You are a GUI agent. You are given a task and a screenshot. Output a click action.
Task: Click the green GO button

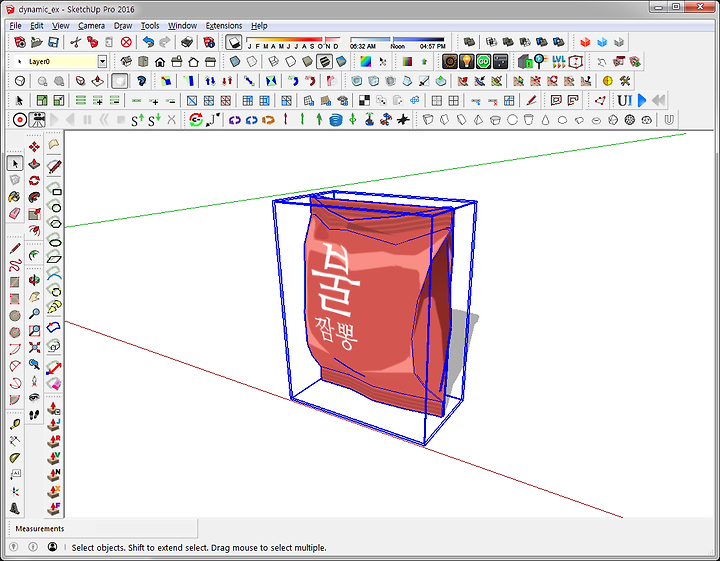coord(484,62)
